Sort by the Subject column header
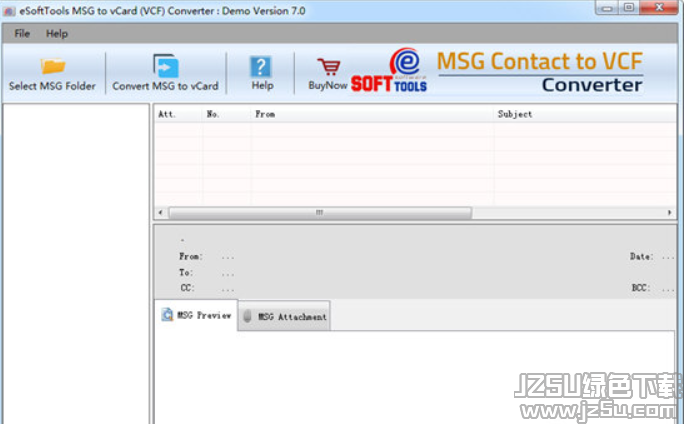Viewport: 684px width, 424px height. pyautogui.click(x=585, y=114)
